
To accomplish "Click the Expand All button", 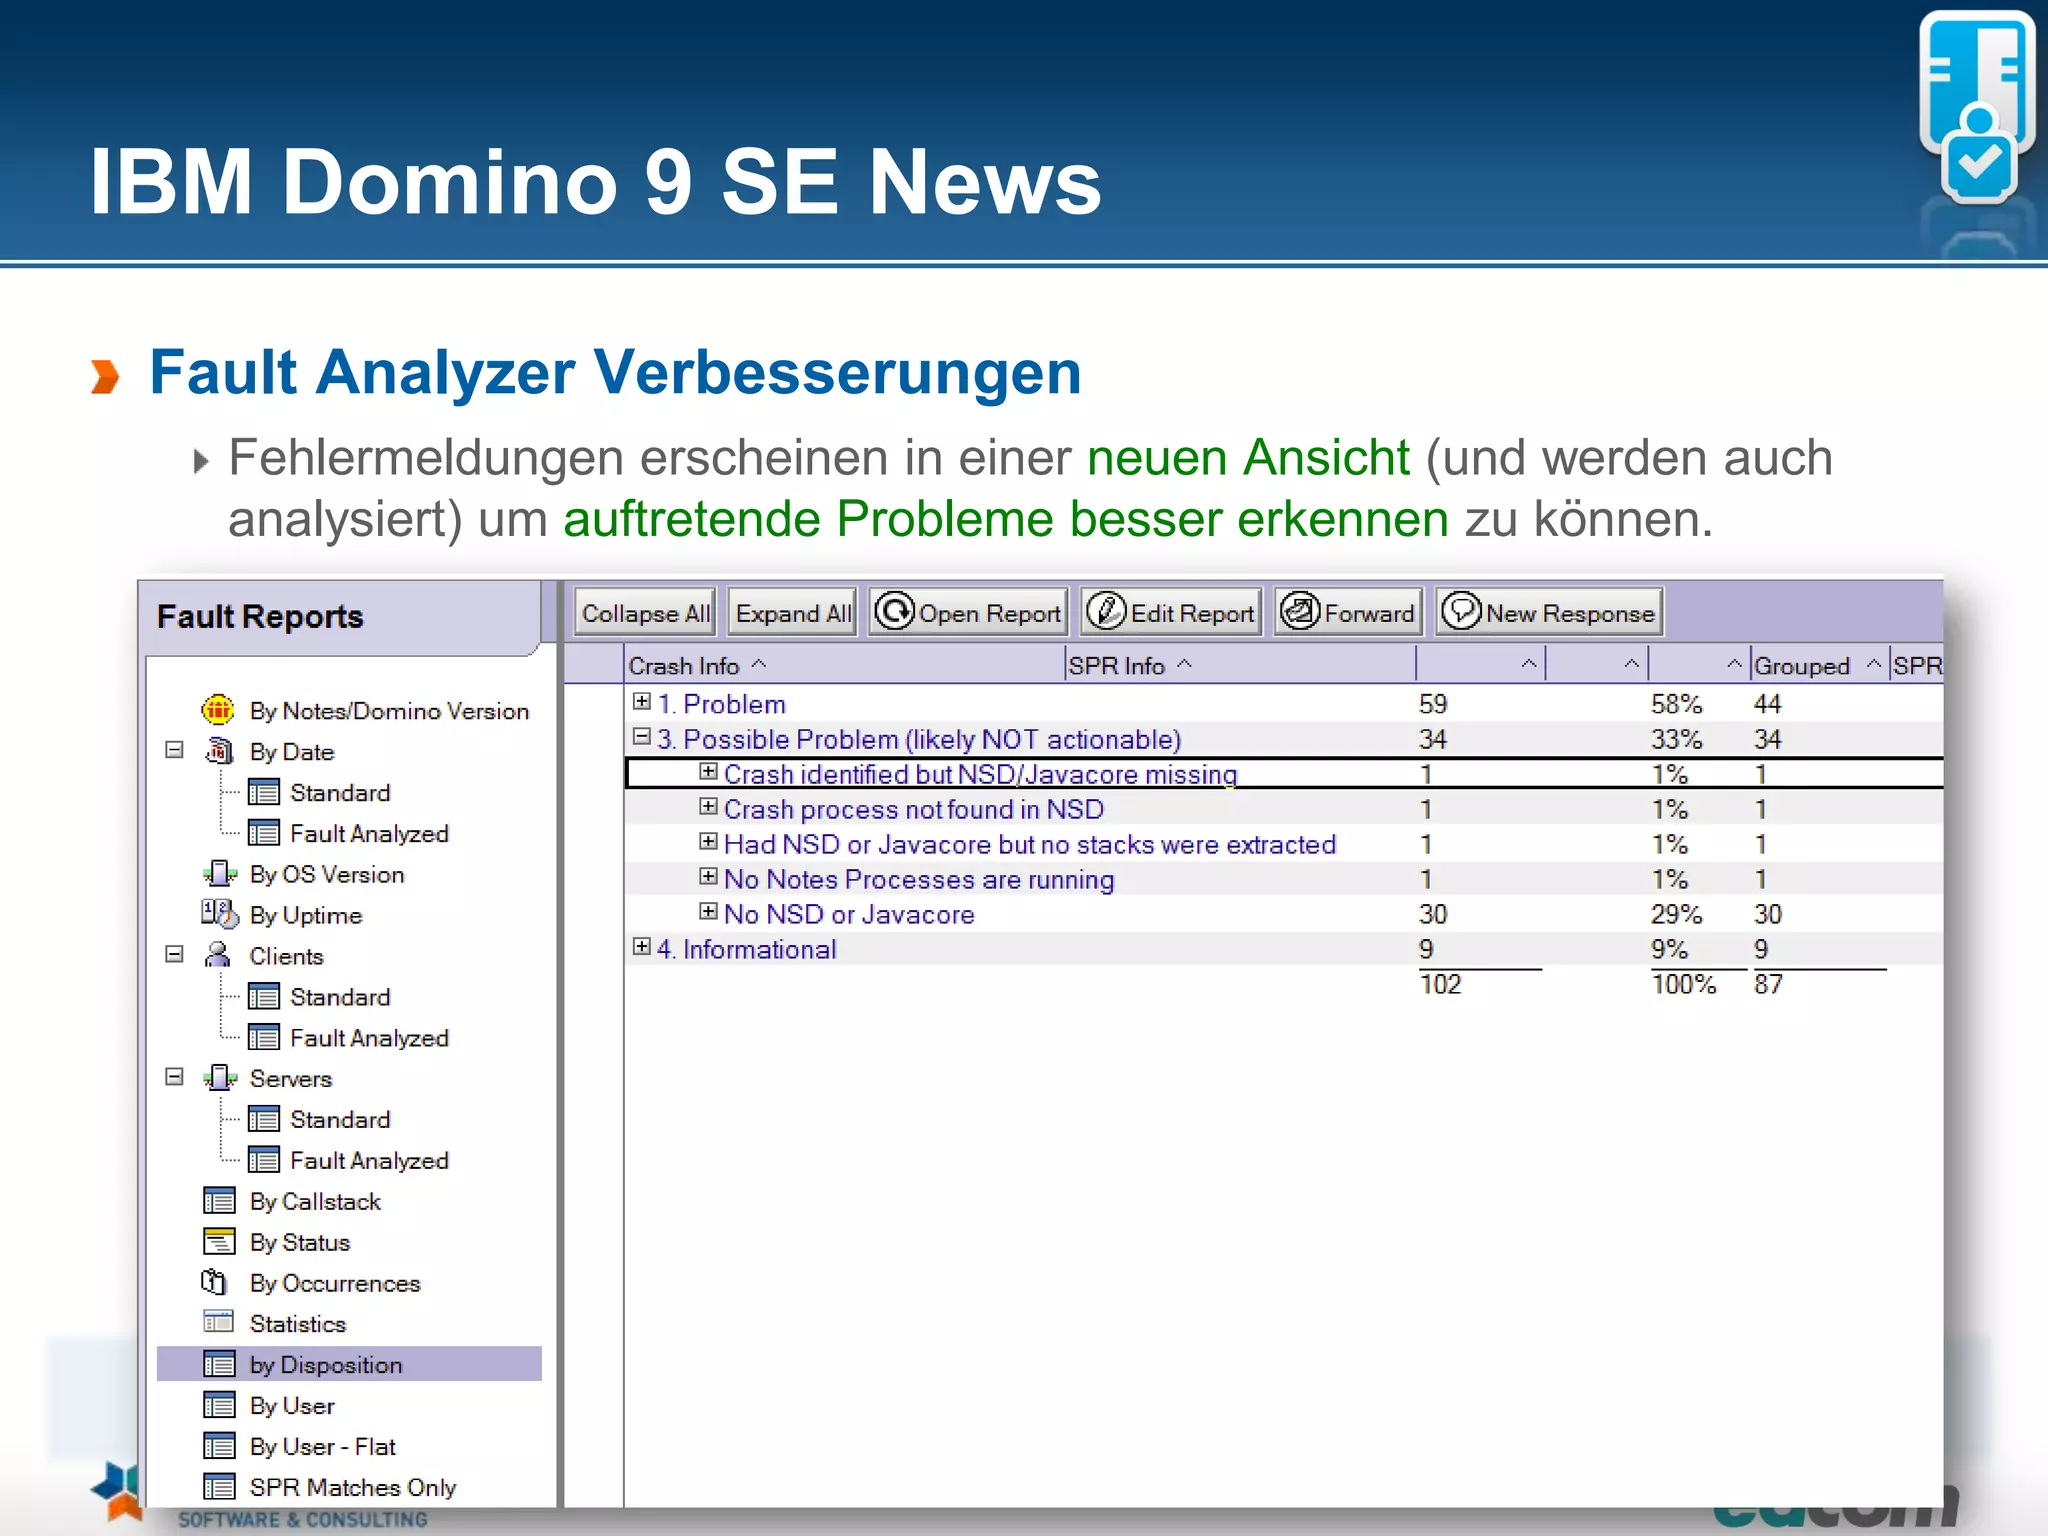I will coord(793,612).
